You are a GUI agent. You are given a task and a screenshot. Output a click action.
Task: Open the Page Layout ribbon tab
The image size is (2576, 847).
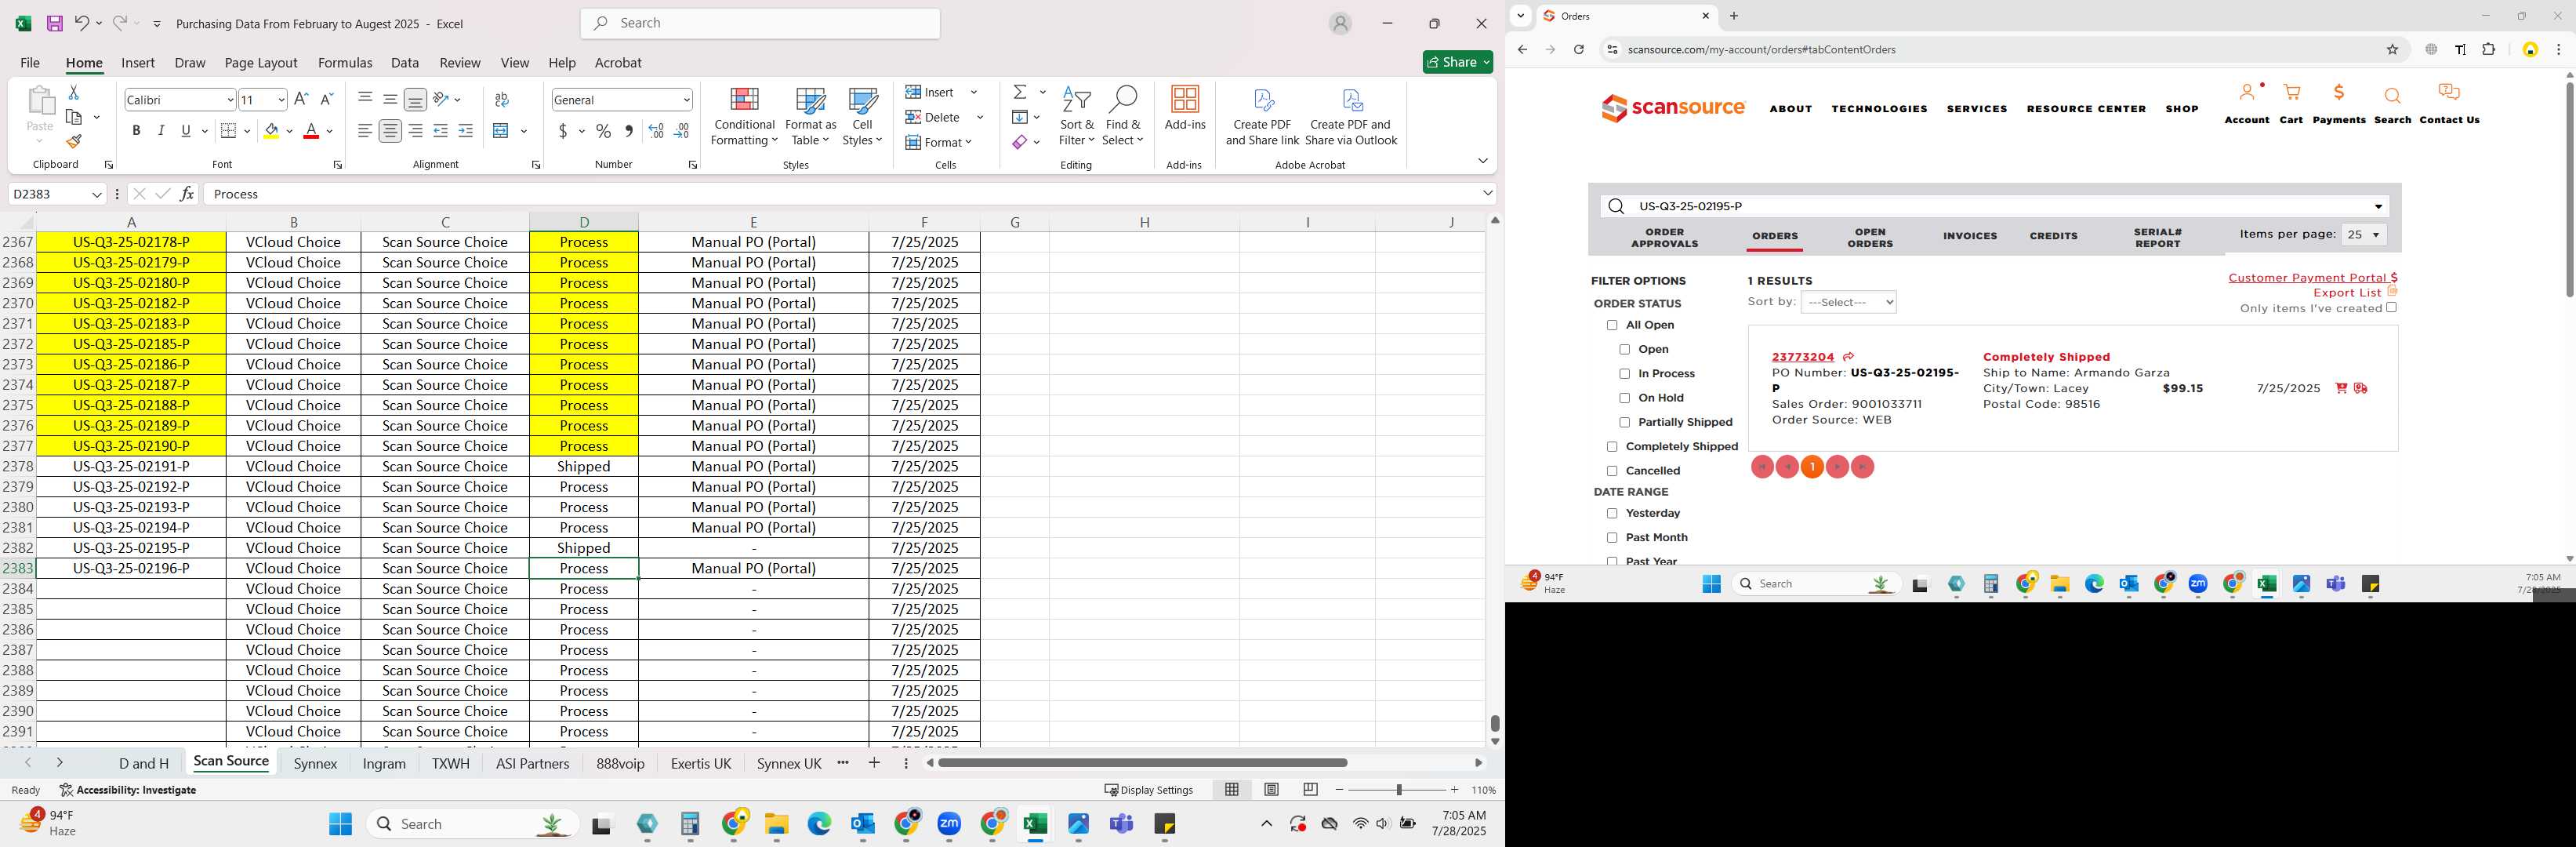pyautogui.click(x=261, y=62)
